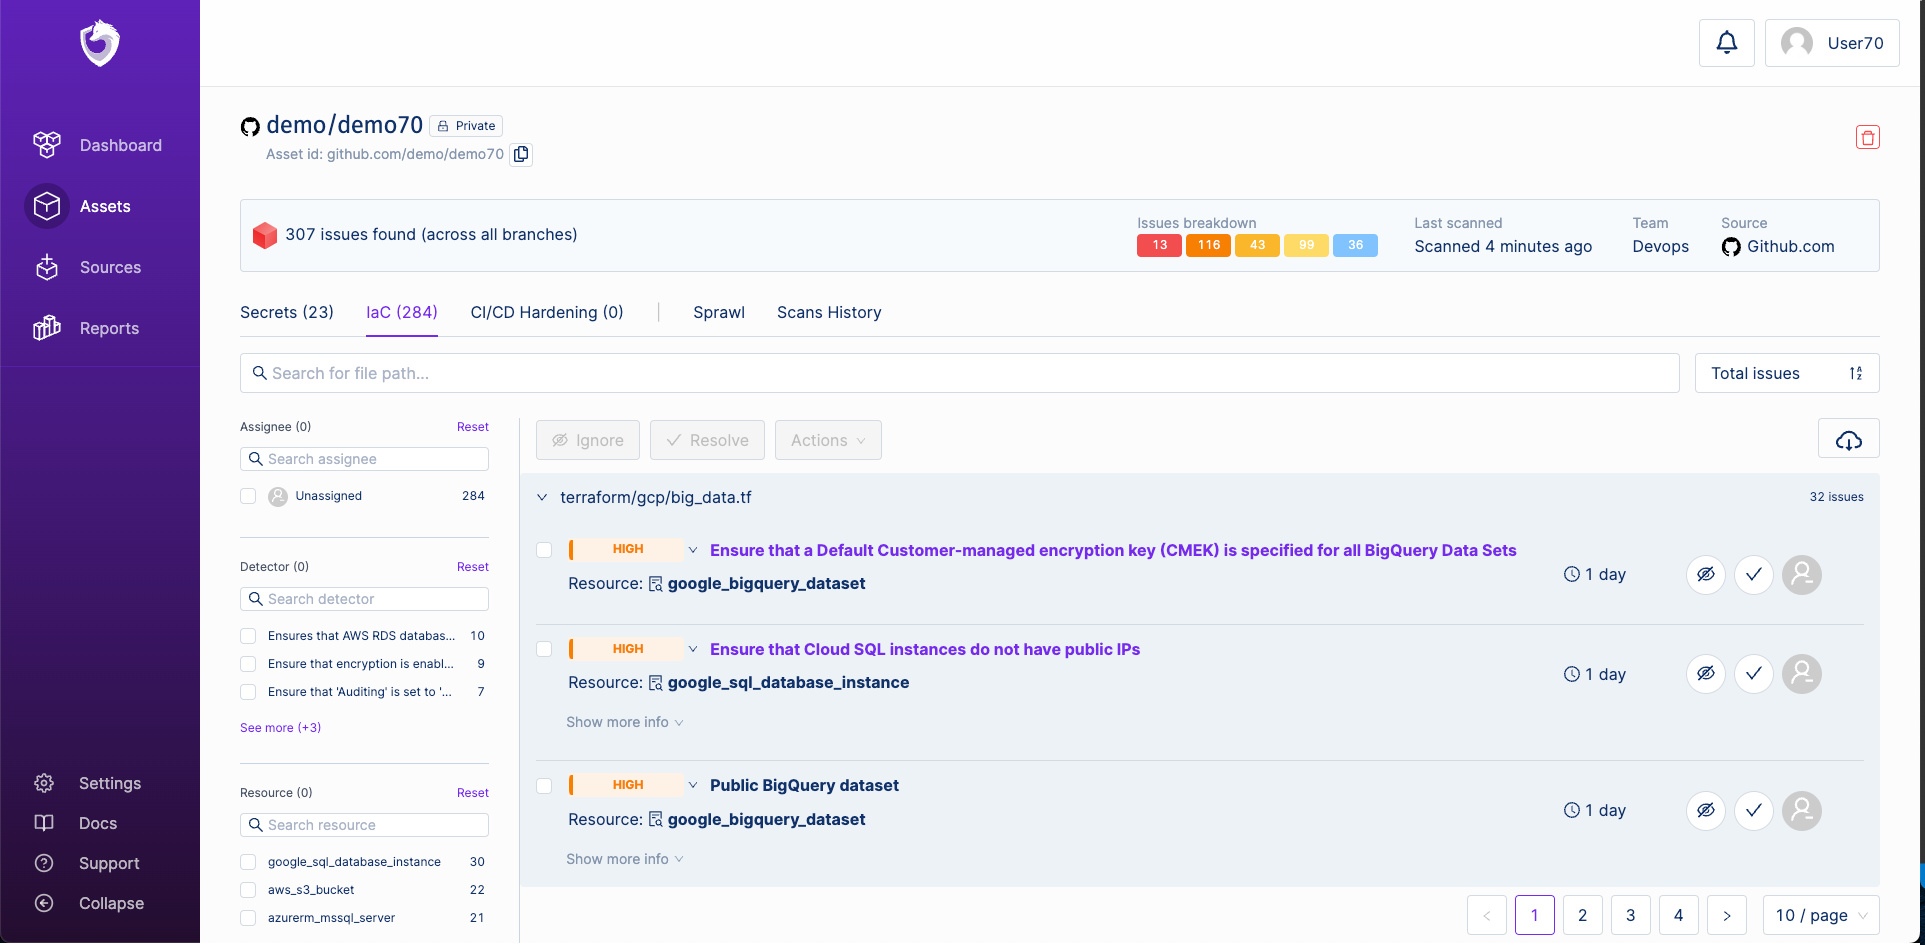Switch to the Secrets (23) tab
The image size is (1925, 945).
[287, 312]
